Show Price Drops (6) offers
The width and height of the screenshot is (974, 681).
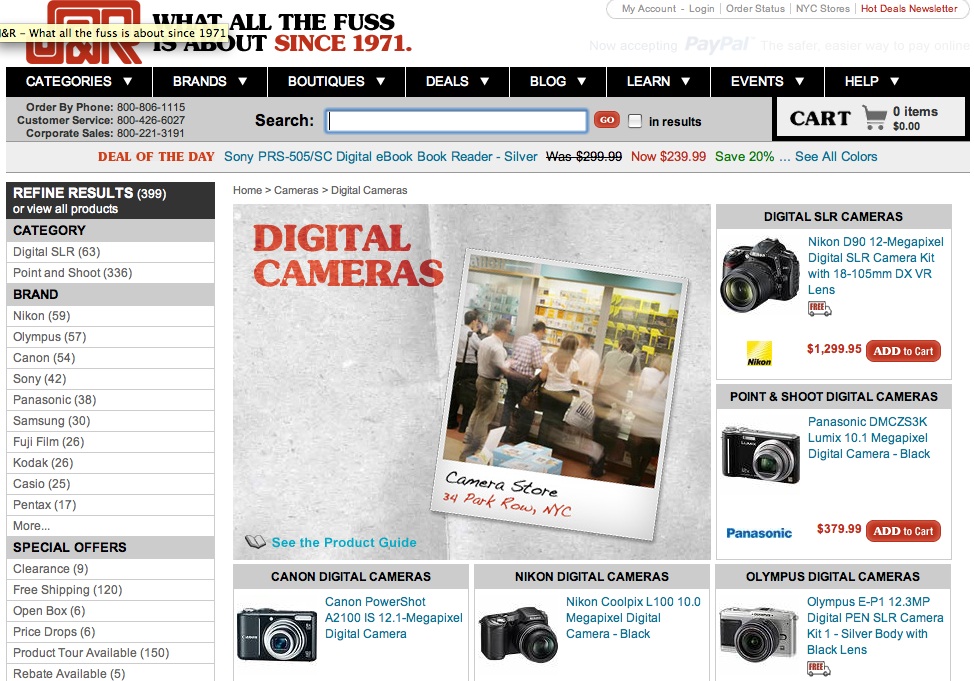pos(111,632)
